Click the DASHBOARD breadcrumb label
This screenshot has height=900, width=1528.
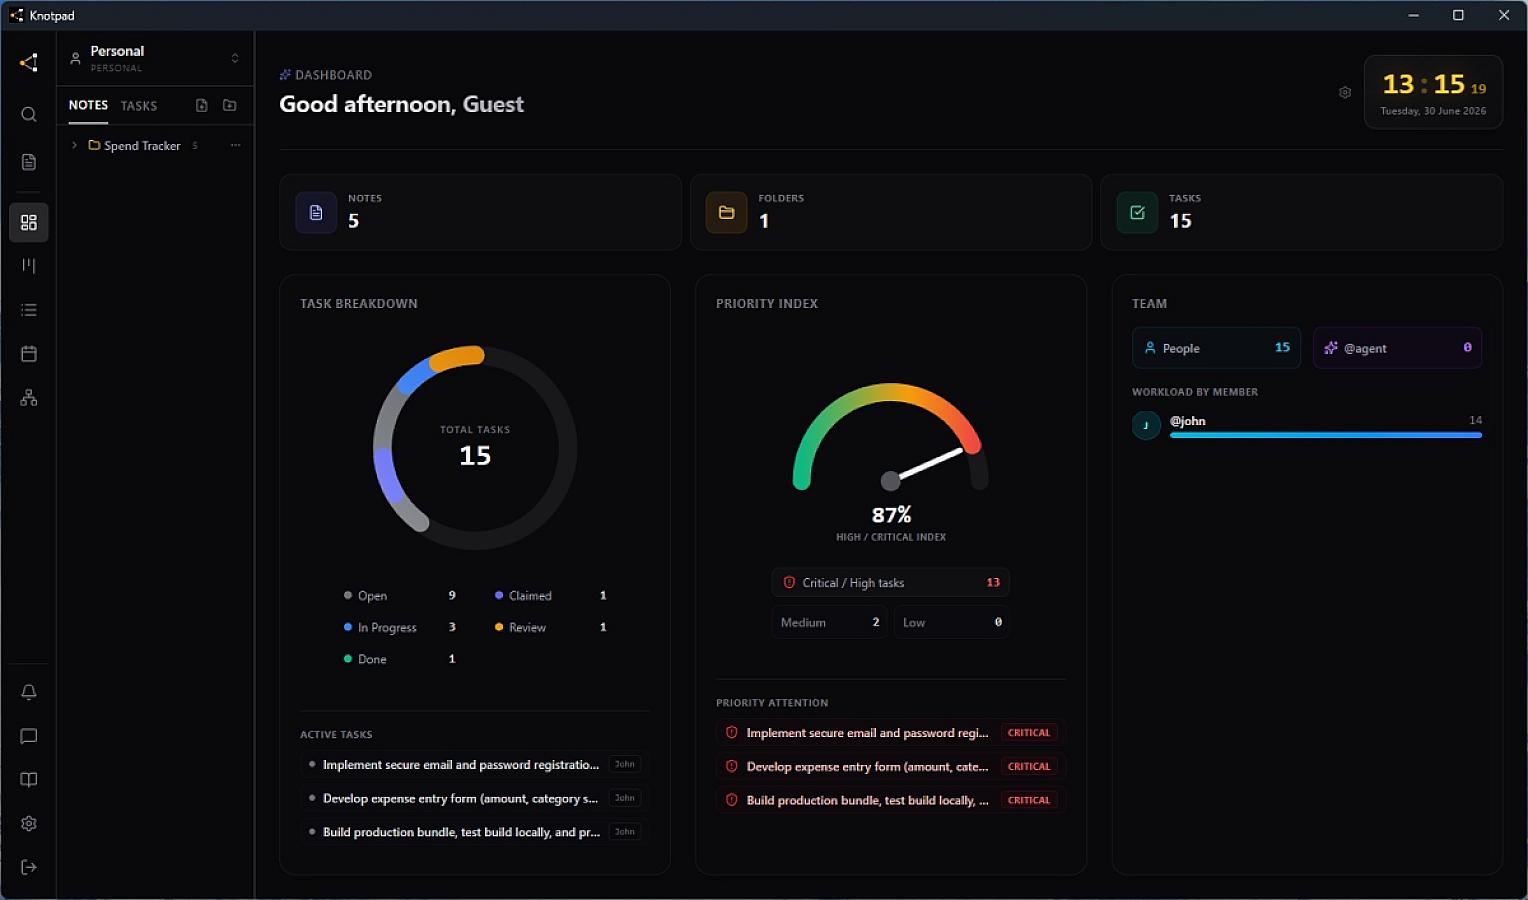click(333, 75)
